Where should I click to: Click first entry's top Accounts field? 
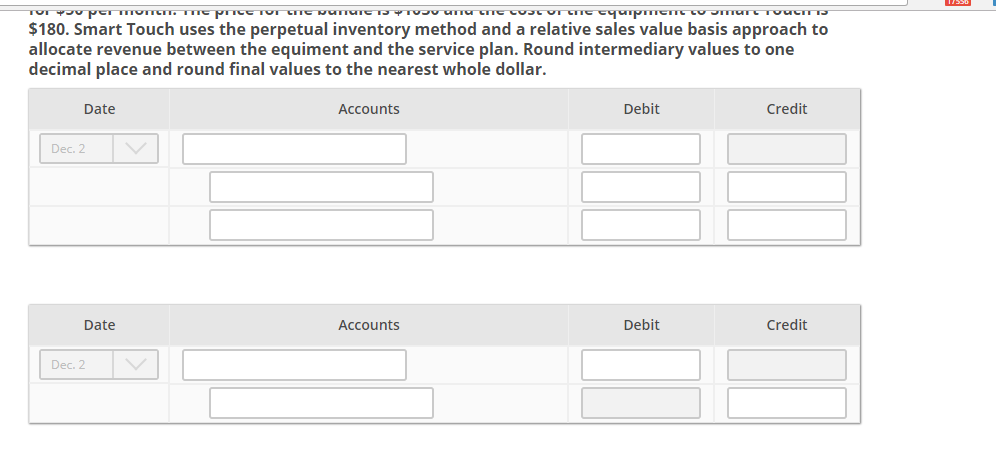294,149
